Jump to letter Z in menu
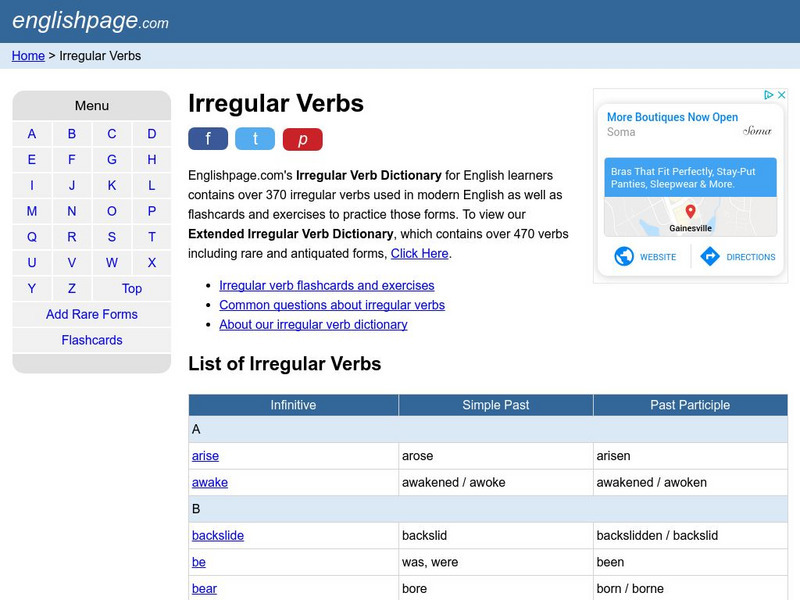This screenshot has width=800, height=600. [72, 288]
